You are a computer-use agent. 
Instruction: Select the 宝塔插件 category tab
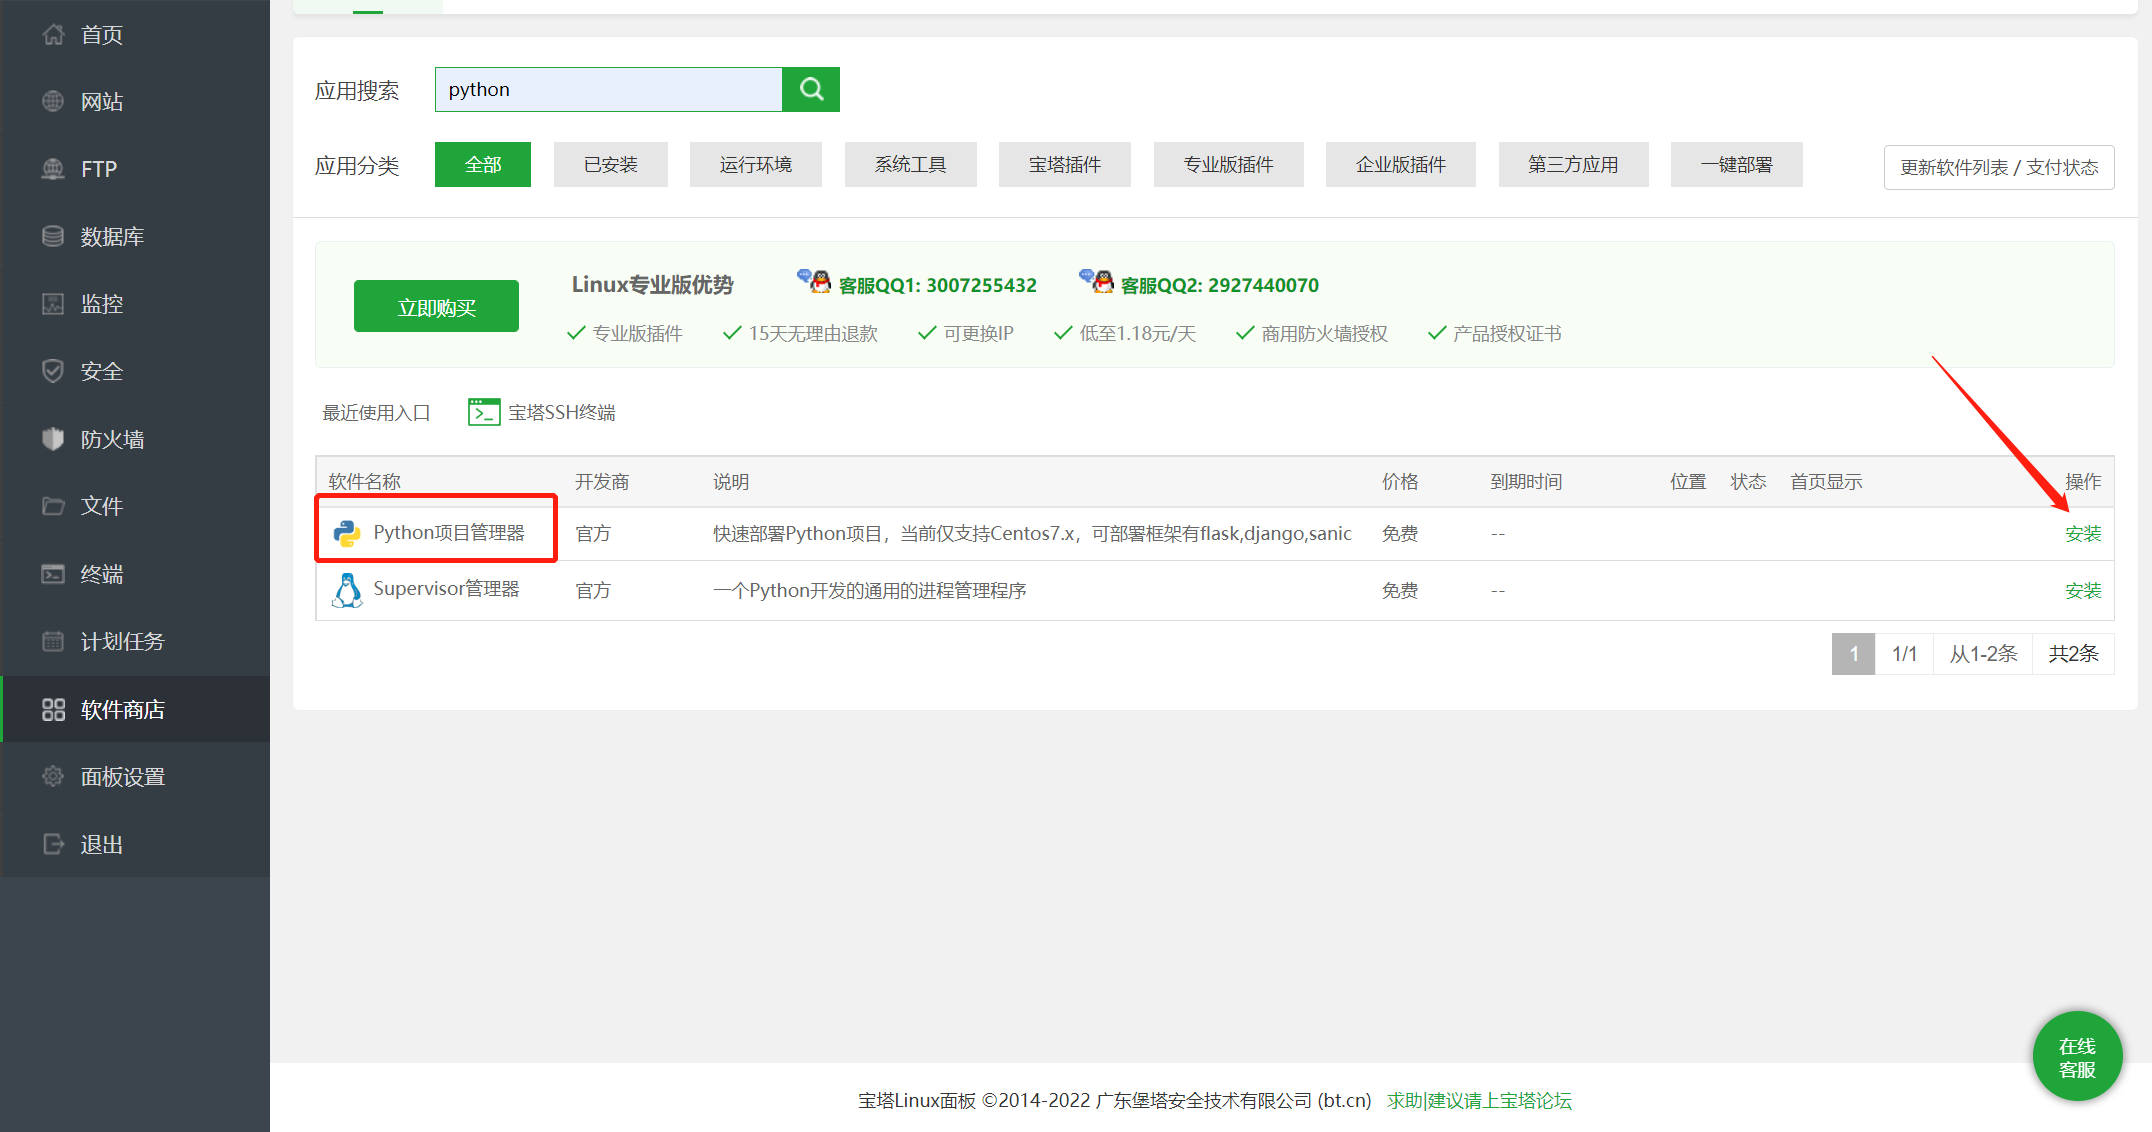click(x=1065, y=164)
